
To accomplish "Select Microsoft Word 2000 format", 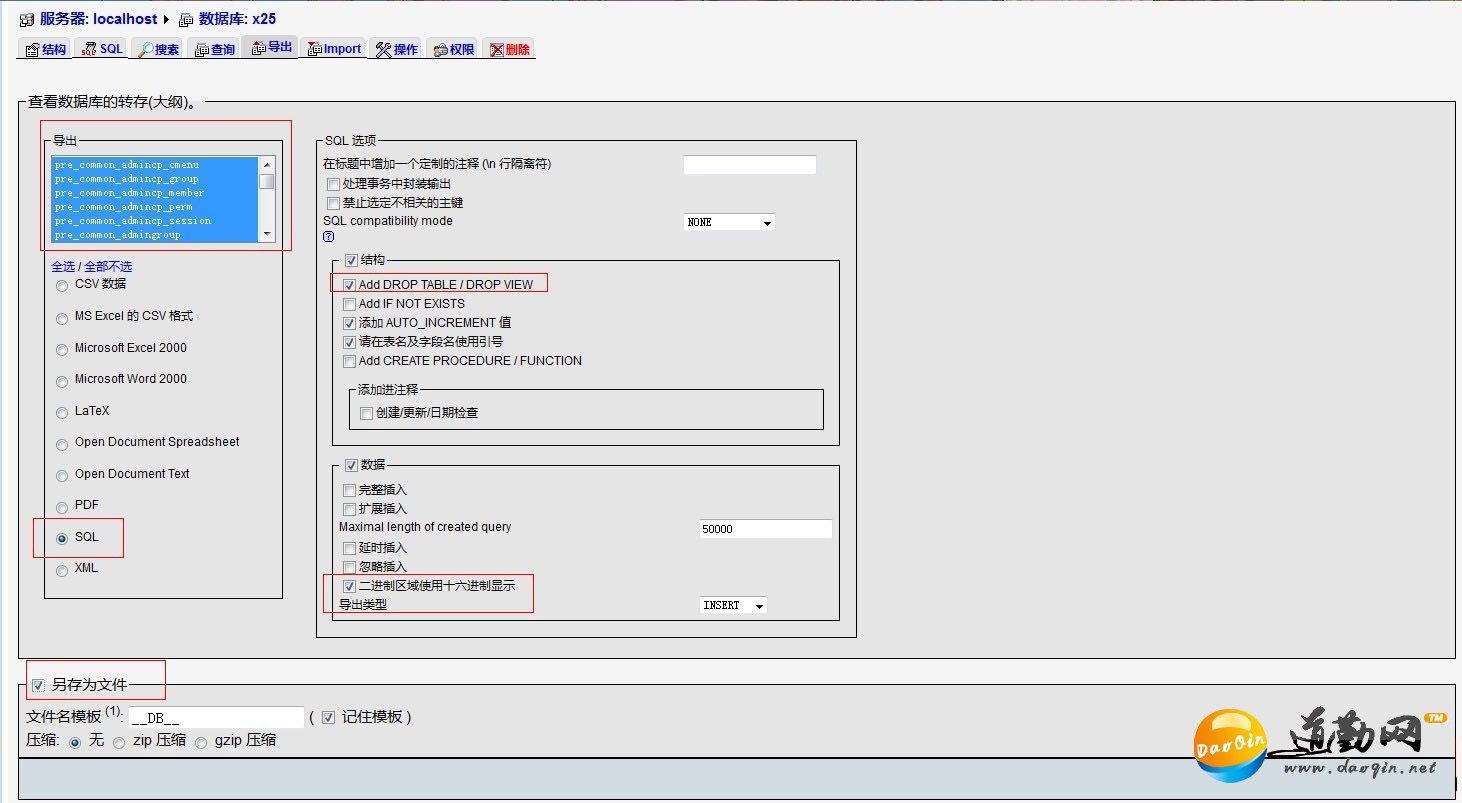I will click(63, 381).
